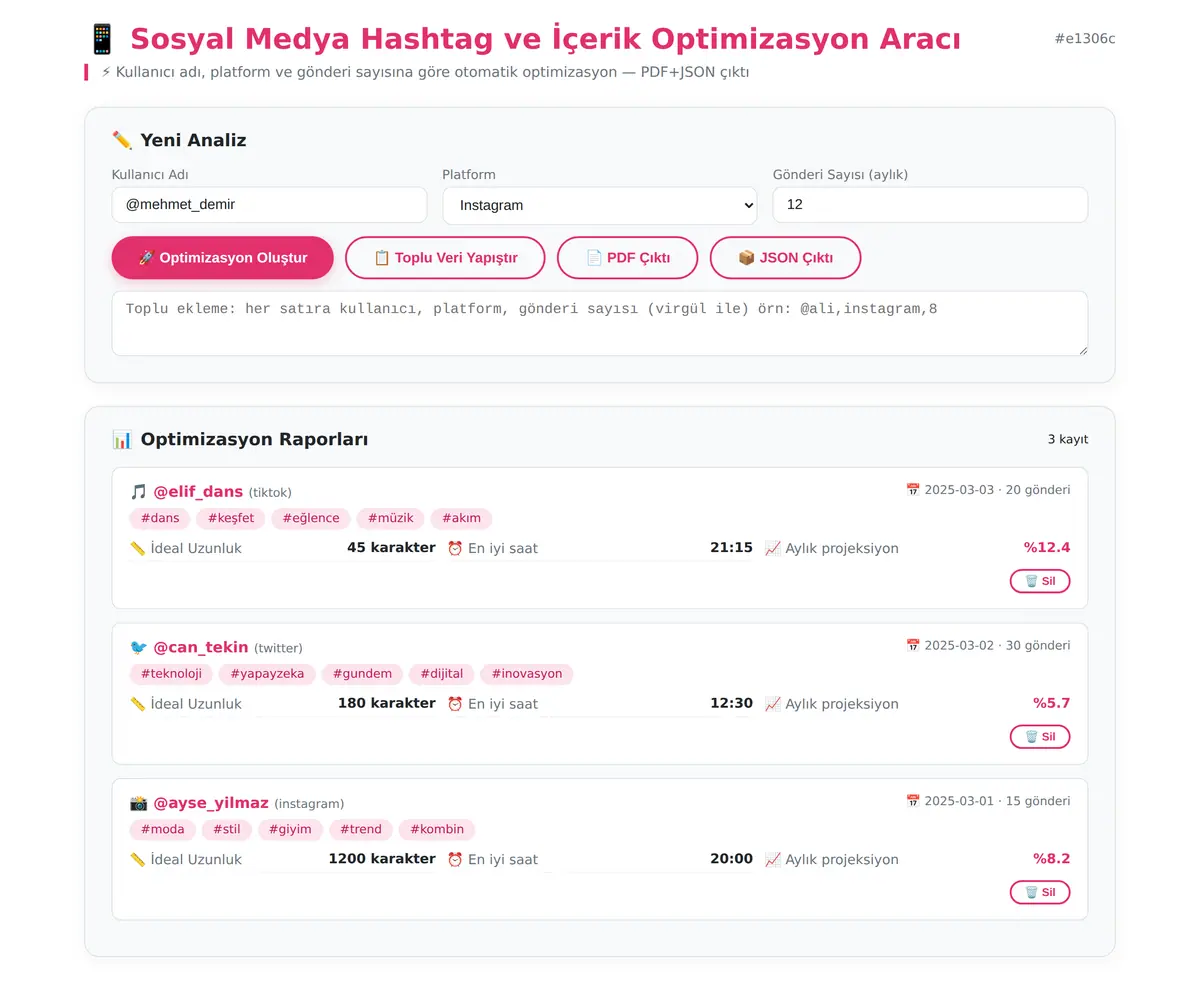This screenshot has height=1002, width=1200.
Task: Click the alarm clock icon in the @can_tekin card
Action: (455, 704)
